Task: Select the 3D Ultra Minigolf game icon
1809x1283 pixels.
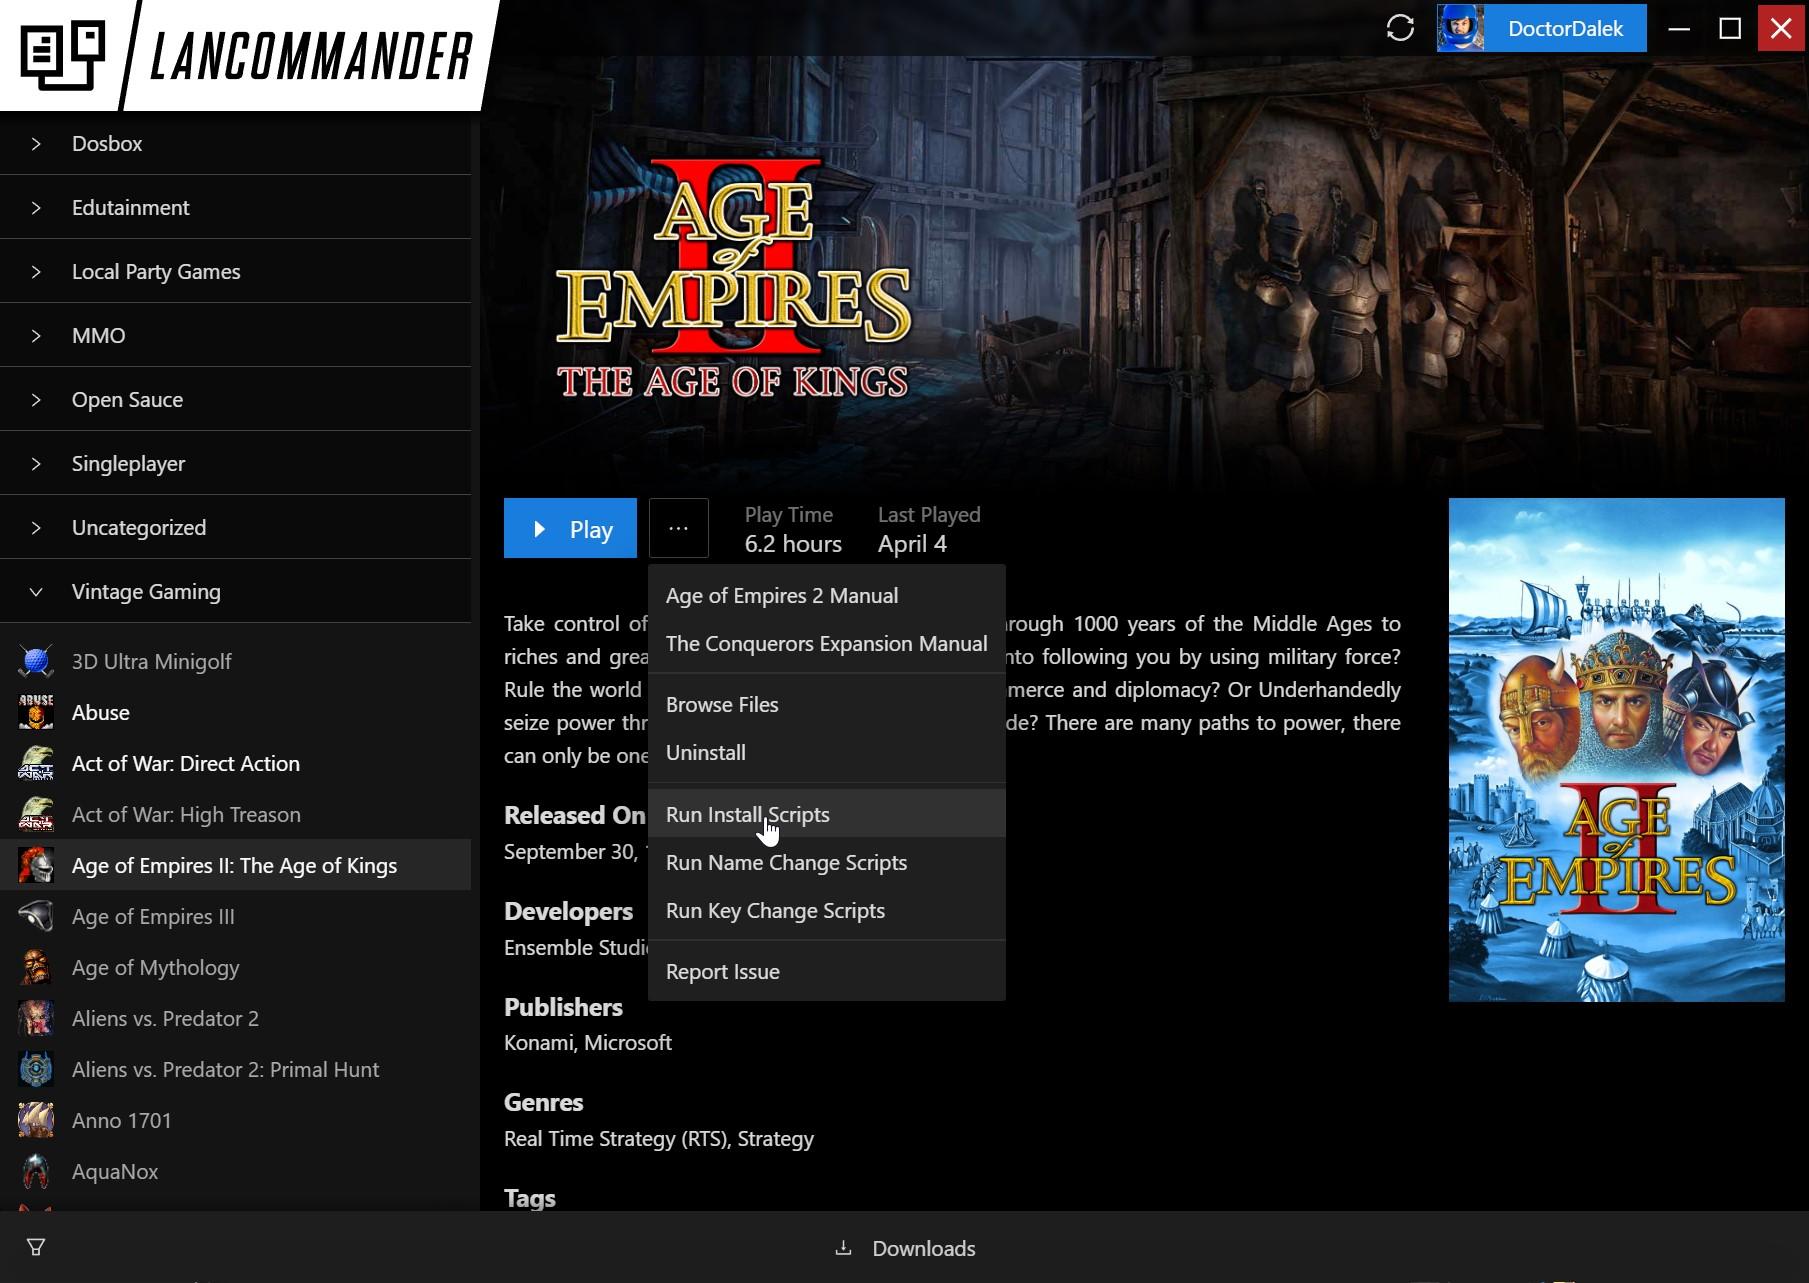Action: (36, 661)
